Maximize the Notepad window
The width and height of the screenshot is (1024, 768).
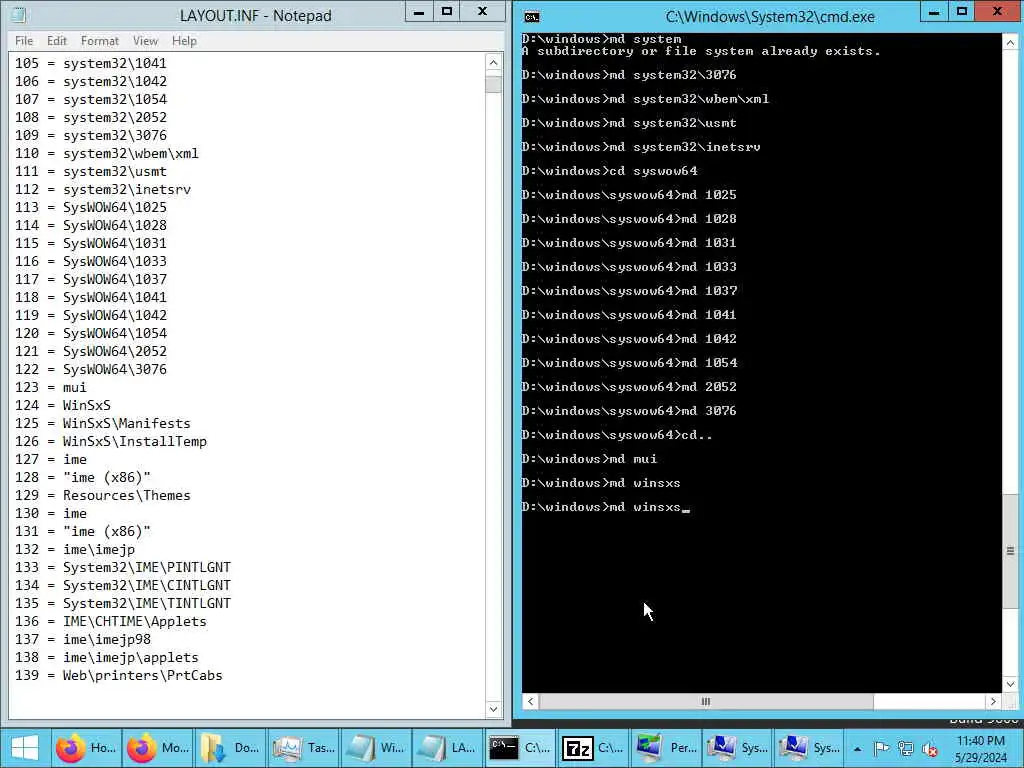click(x=447, y=12)
